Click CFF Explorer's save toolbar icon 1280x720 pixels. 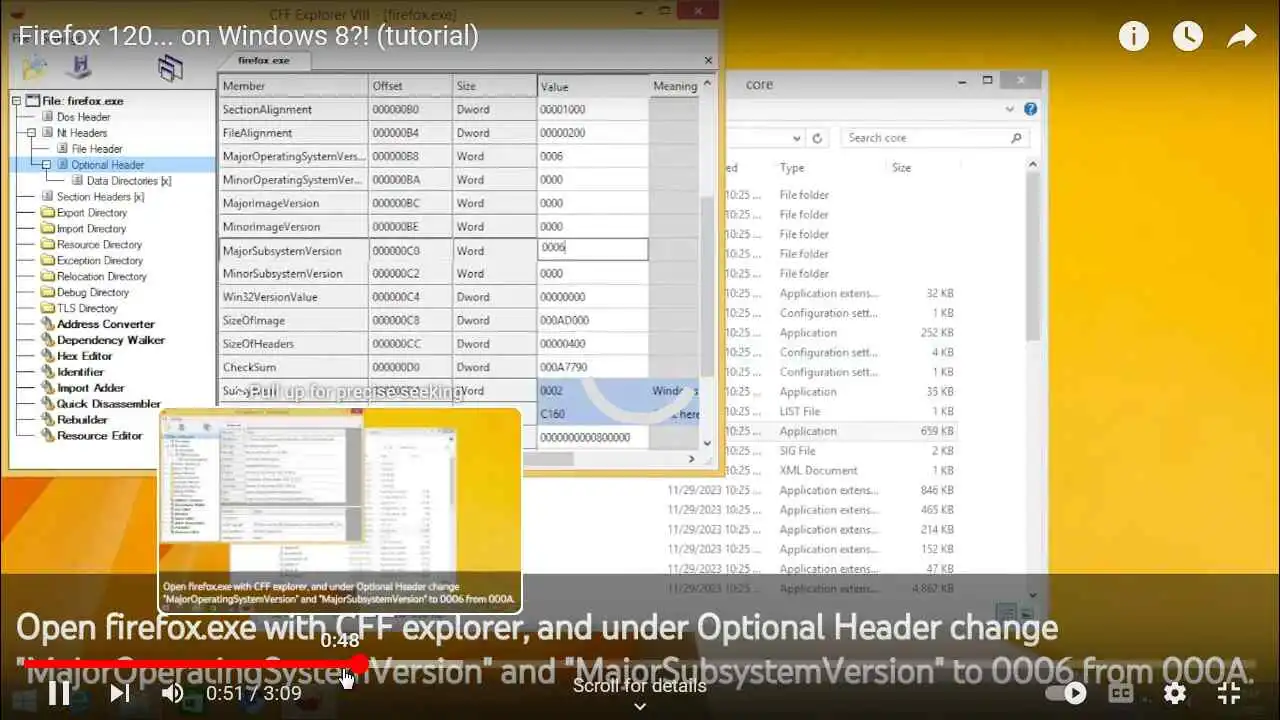tap(79, 67)
